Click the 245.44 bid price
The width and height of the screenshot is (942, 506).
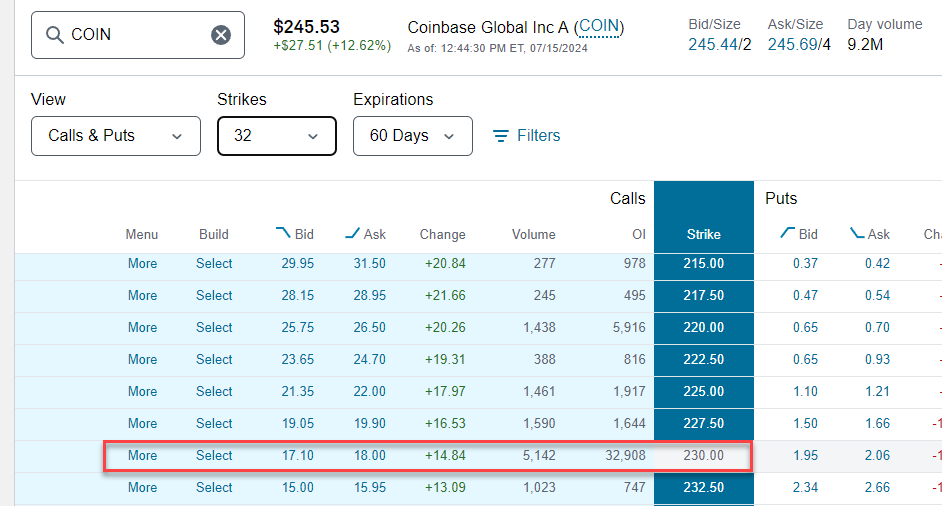coord(713,44)
